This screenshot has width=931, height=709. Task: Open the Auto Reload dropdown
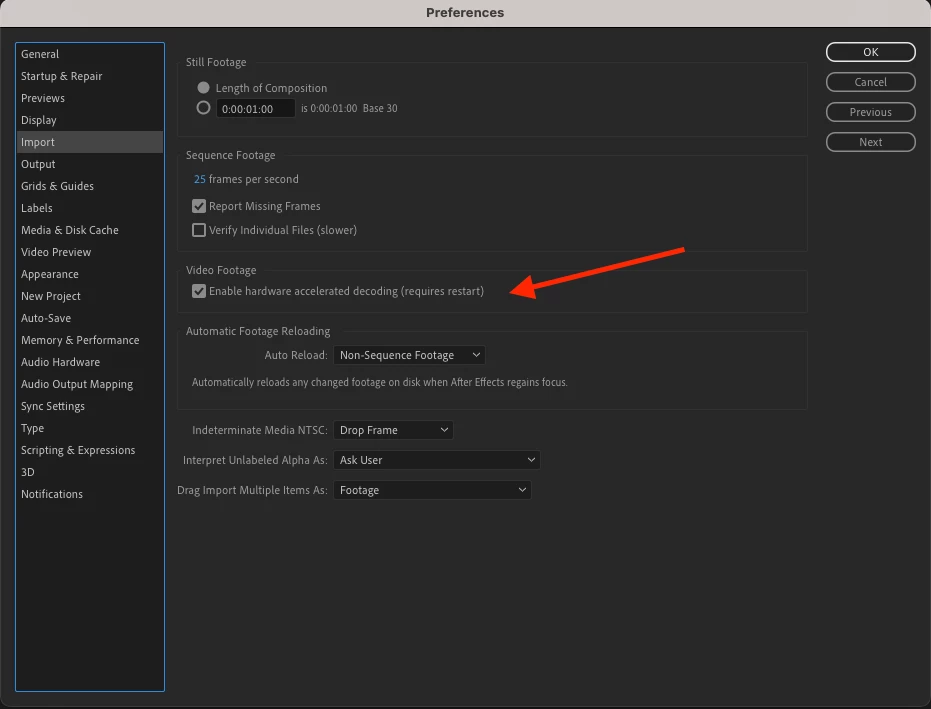click(x=409, y=355)
